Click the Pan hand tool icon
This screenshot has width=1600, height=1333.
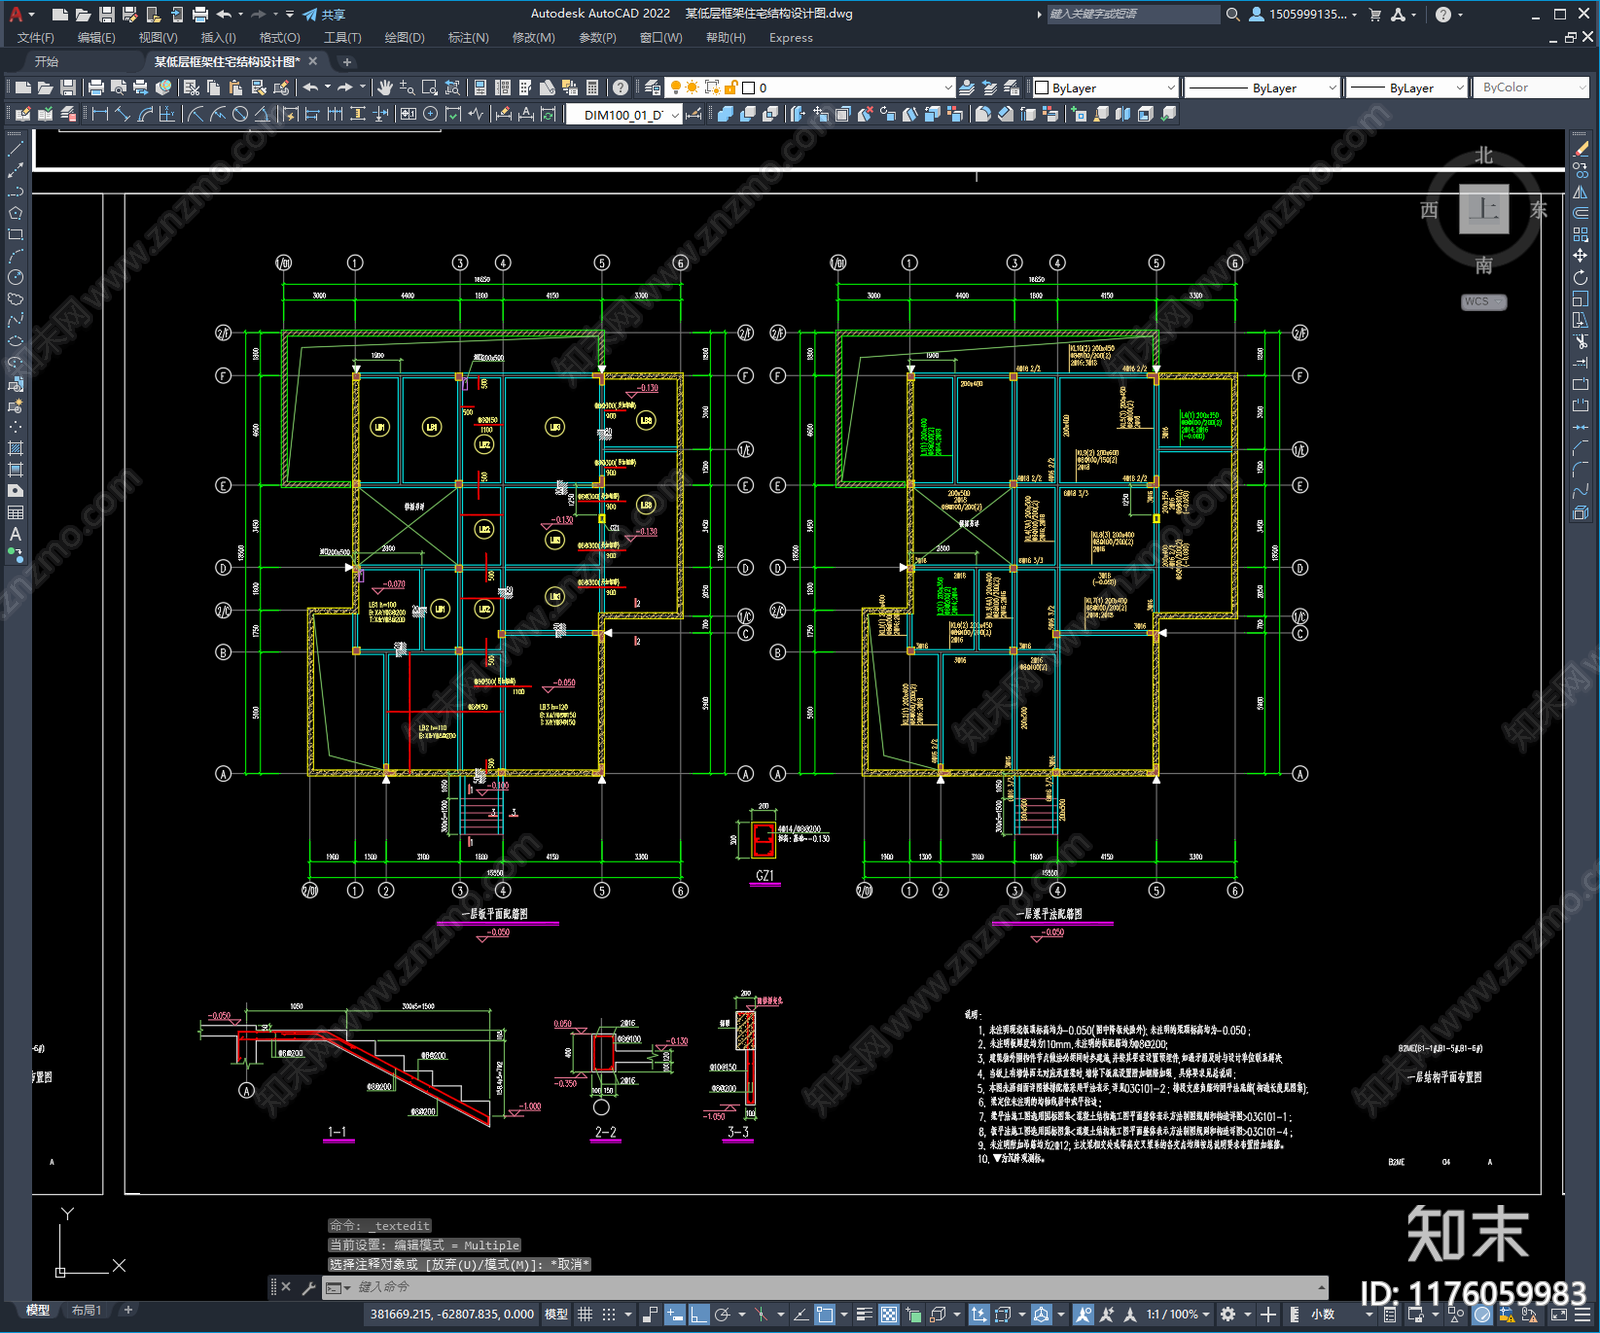385,88
